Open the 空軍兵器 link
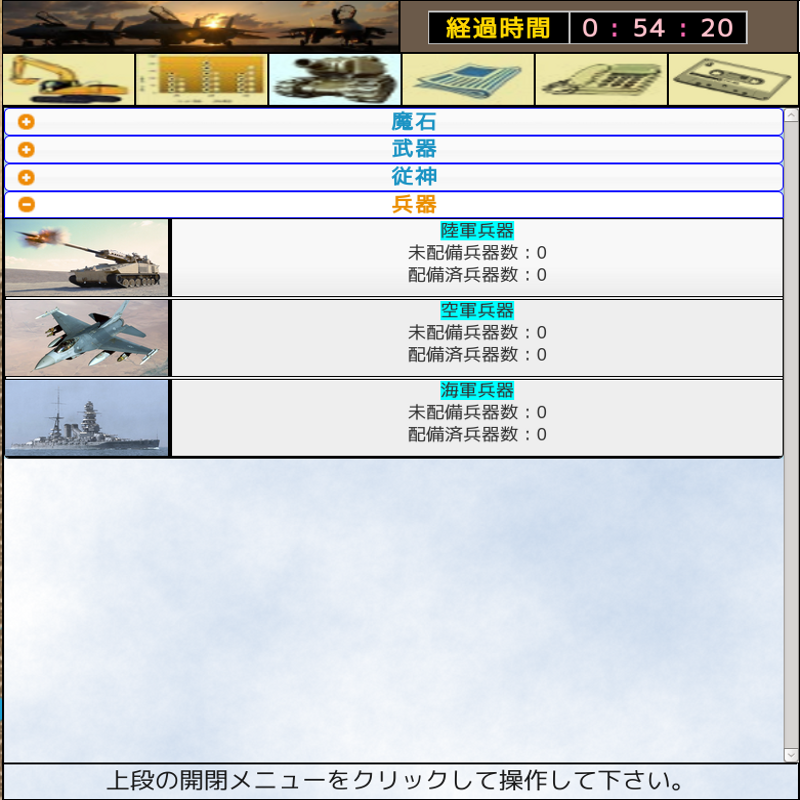The image size is (800, 800). 477,310
